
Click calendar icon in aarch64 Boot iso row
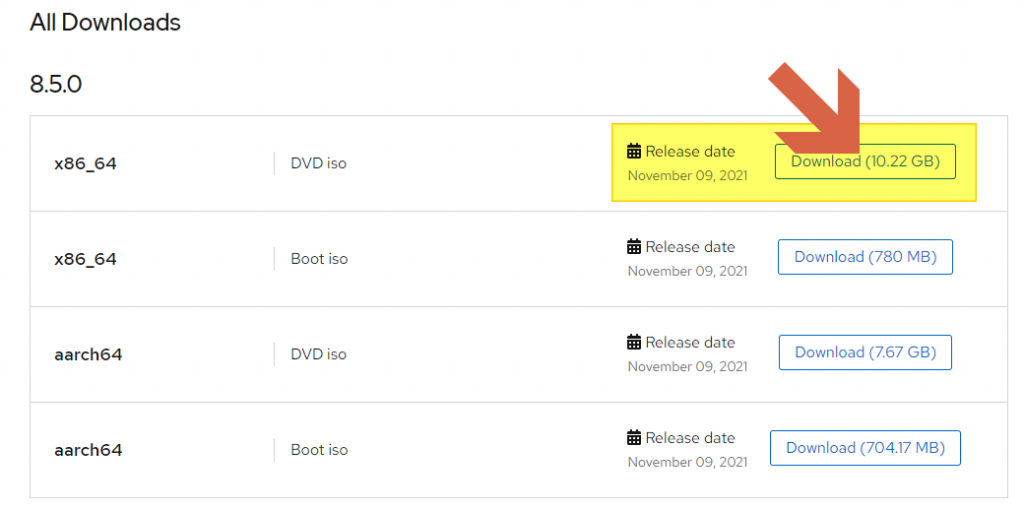634,438
